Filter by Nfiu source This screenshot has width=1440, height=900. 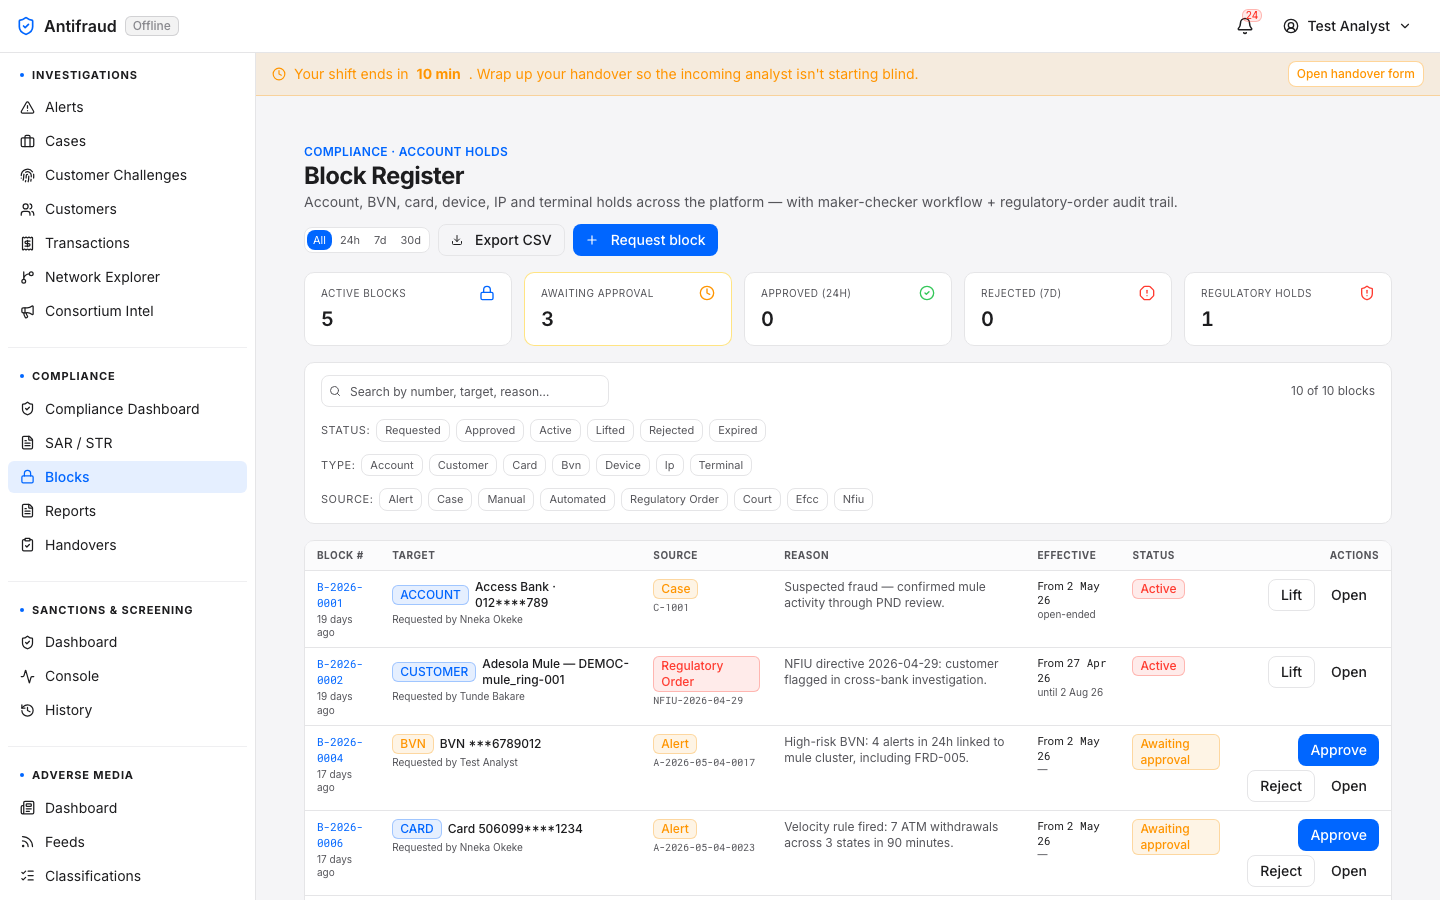(x=853, y=499)
